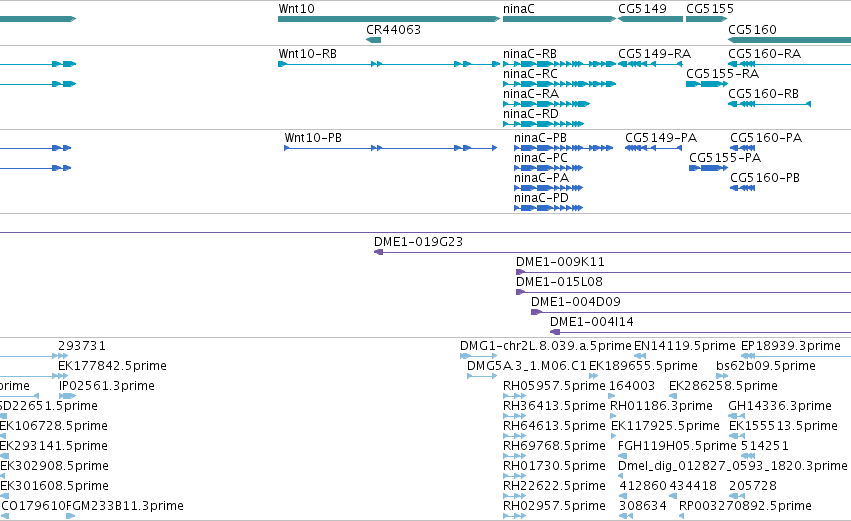The height and width of the screenshot is (521, 851).
Task: Click transcript ninaC-RA
Action: pos(547,104)
